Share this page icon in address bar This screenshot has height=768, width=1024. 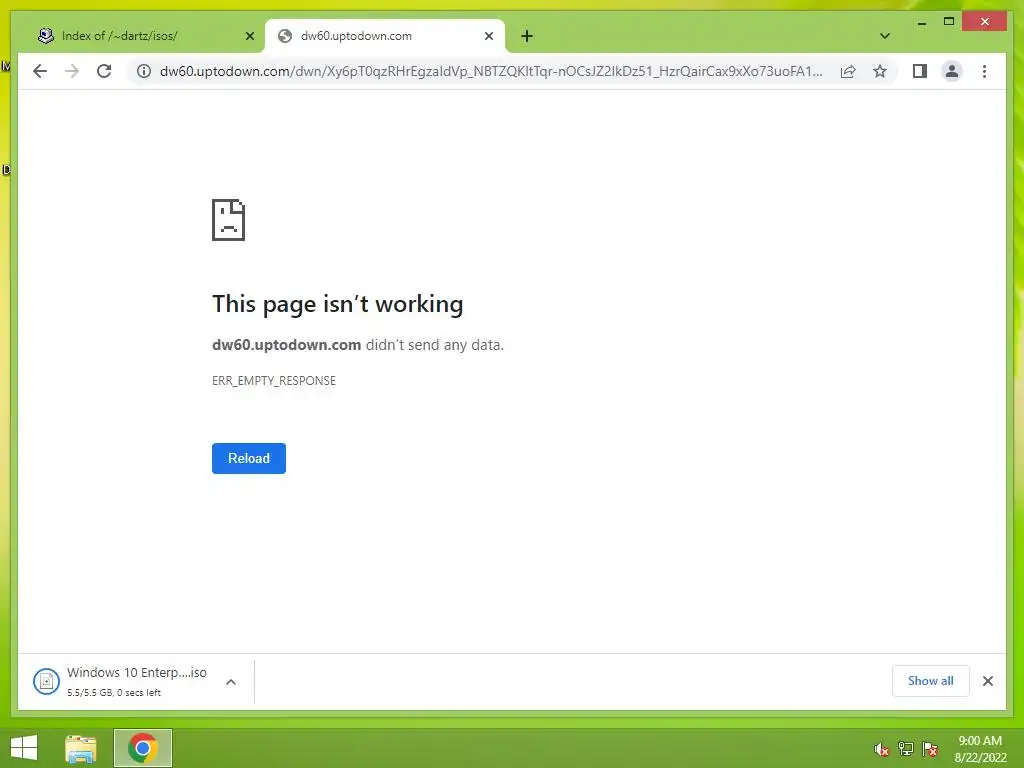tap(848, 71)
